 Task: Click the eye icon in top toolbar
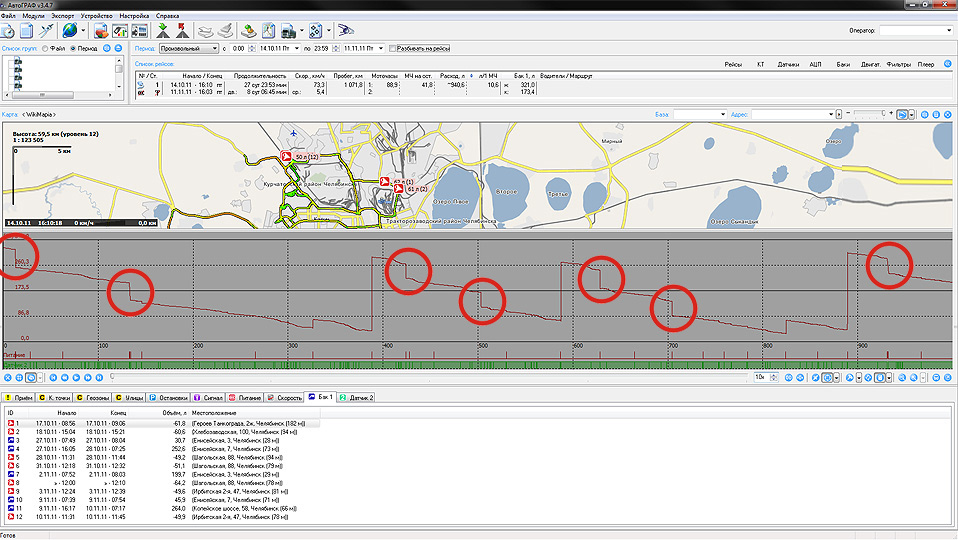pos(346,31)
